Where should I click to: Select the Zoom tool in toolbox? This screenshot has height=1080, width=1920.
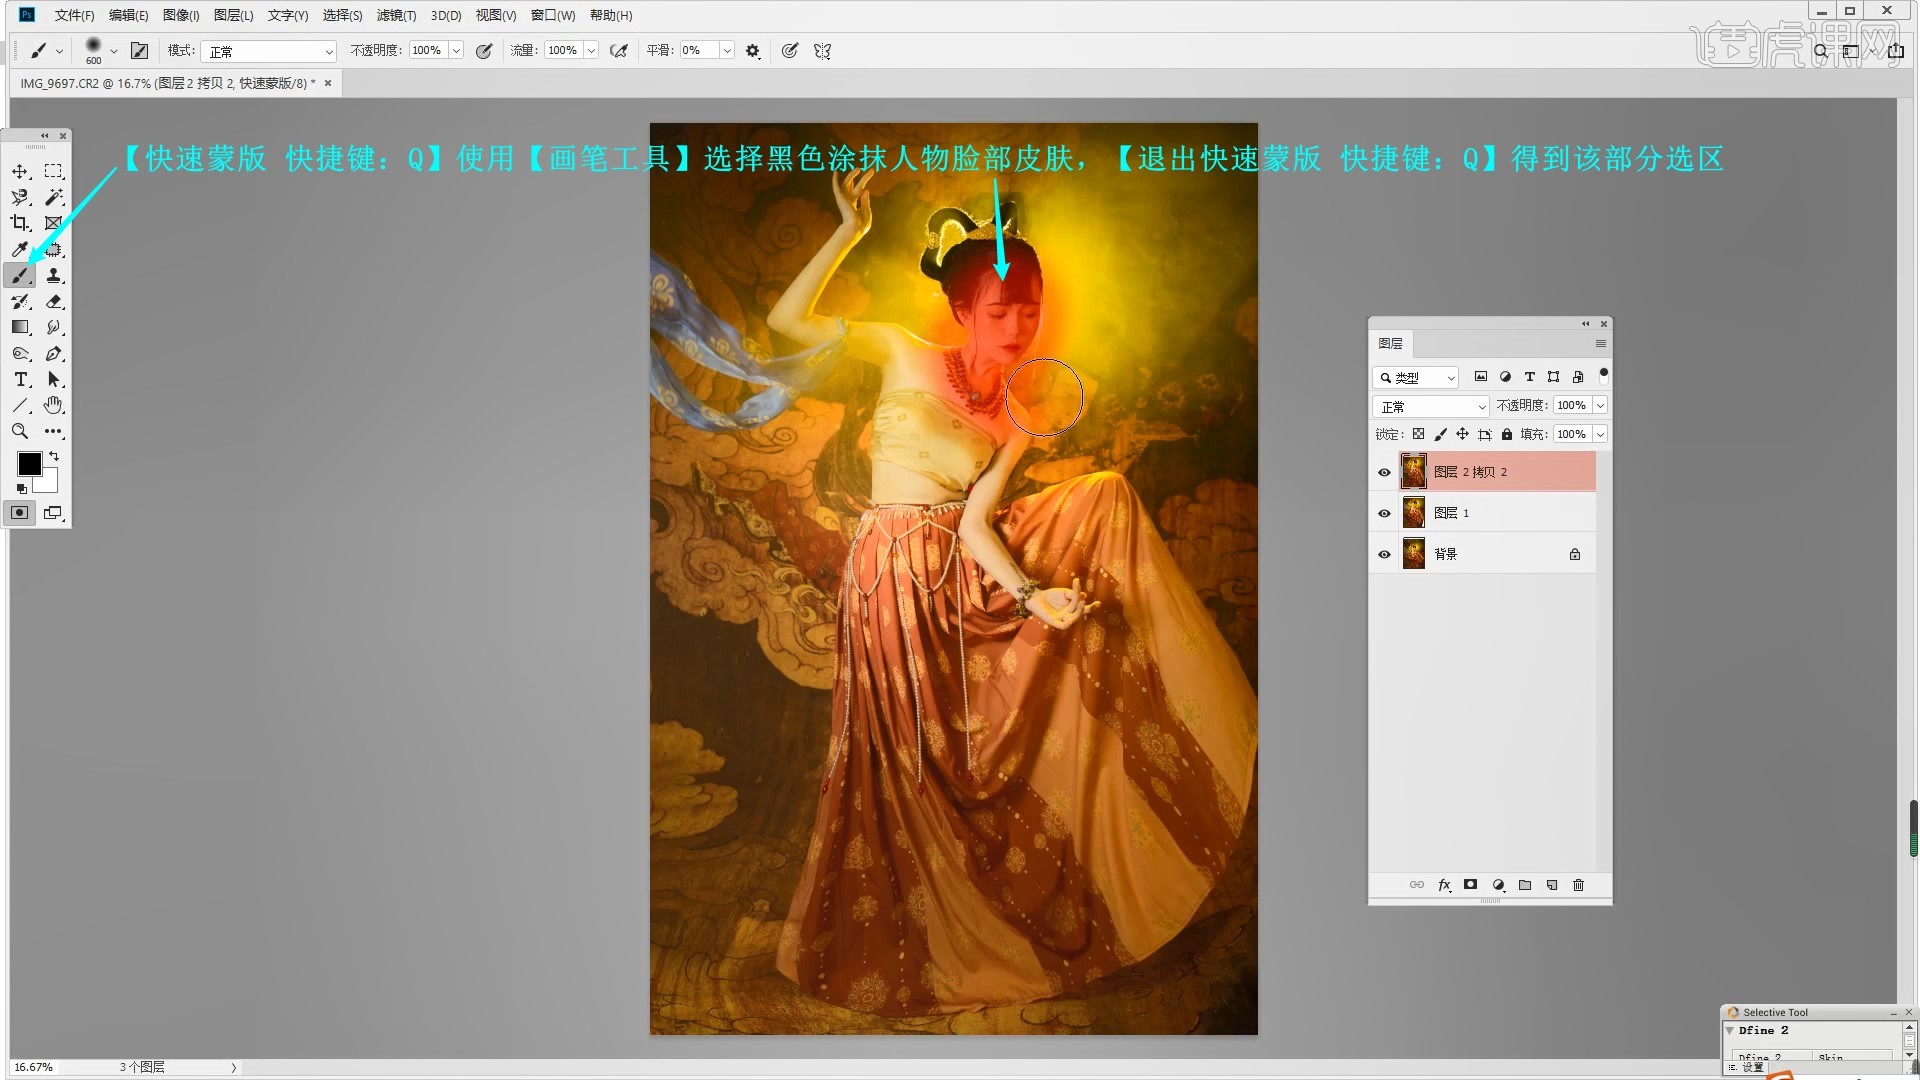20,432
